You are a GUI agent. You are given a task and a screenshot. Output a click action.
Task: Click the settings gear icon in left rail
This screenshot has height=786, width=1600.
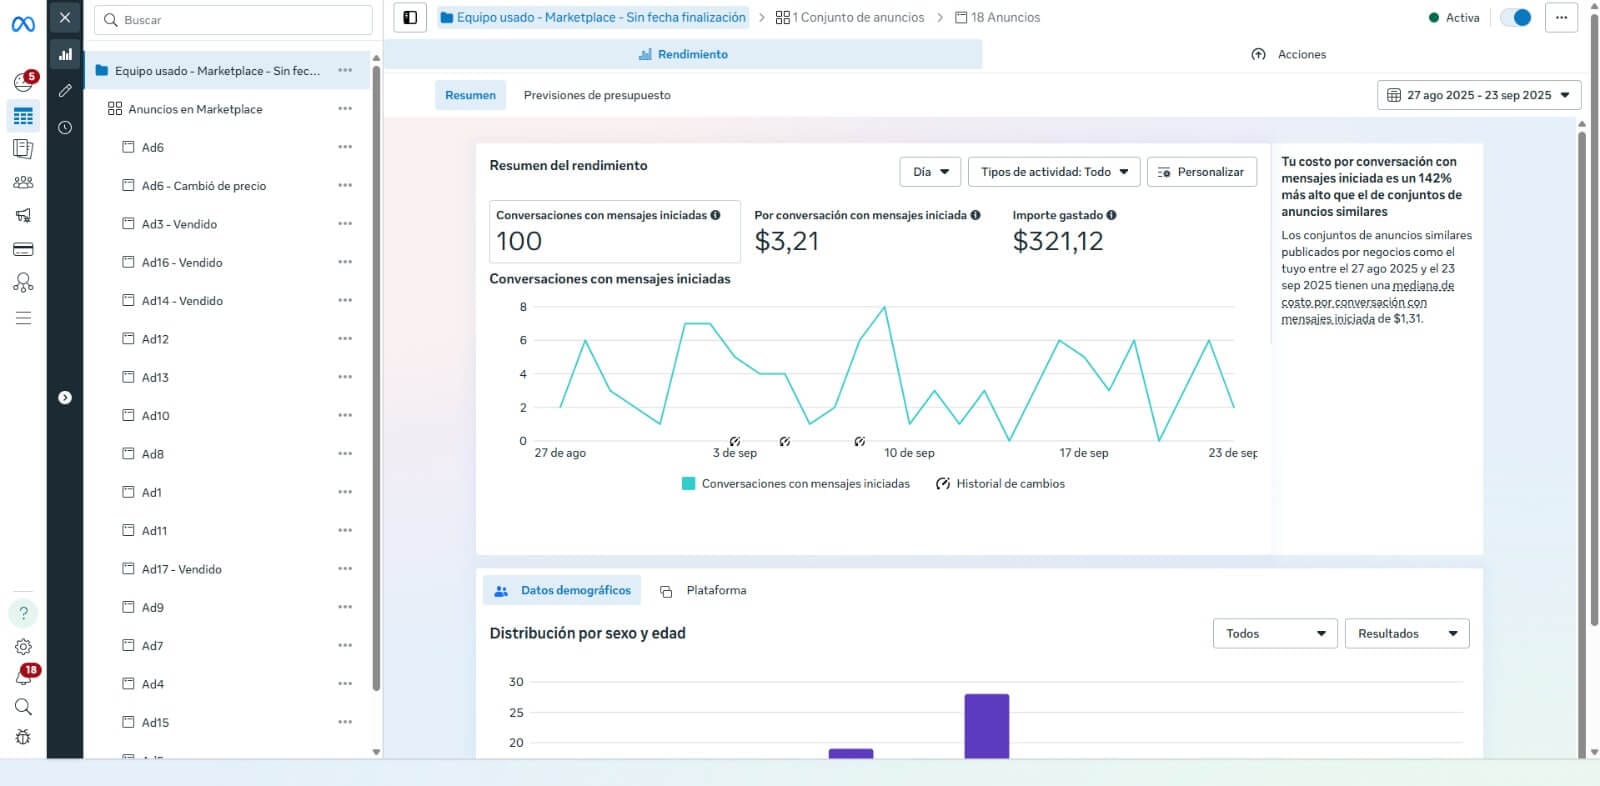23,647
